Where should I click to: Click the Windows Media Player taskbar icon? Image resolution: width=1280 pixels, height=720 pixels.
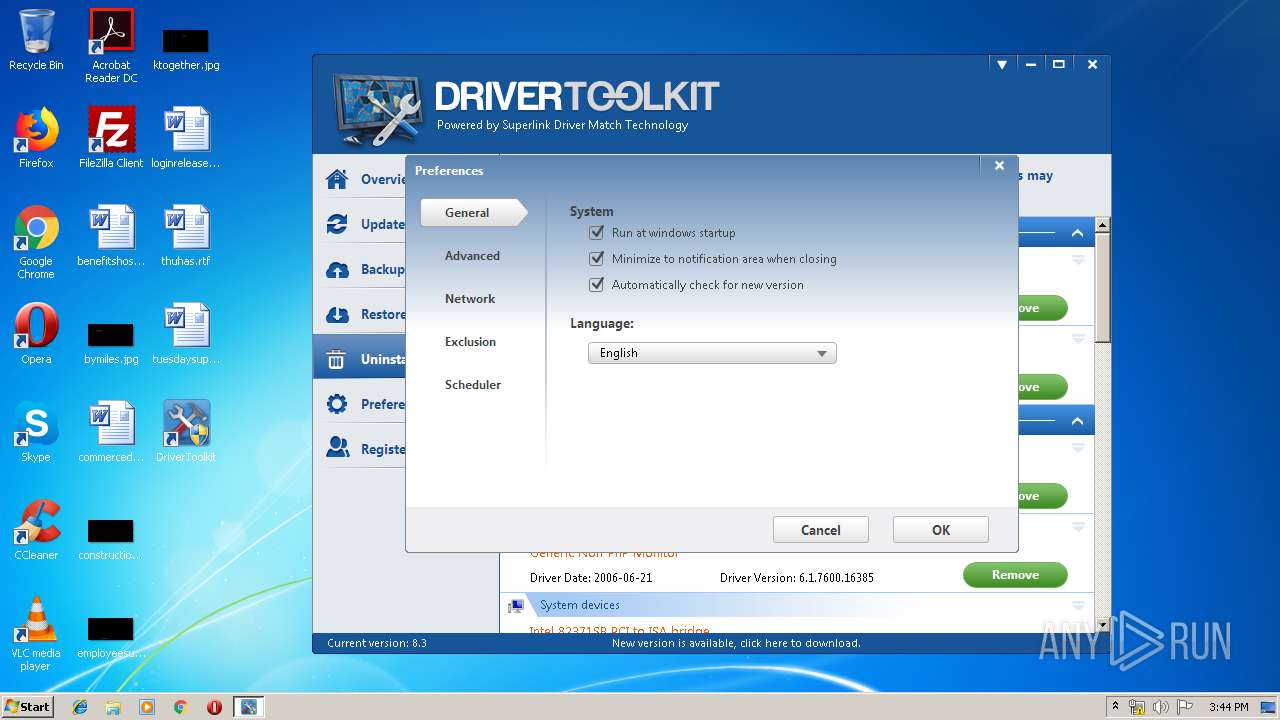click(147, 707)
